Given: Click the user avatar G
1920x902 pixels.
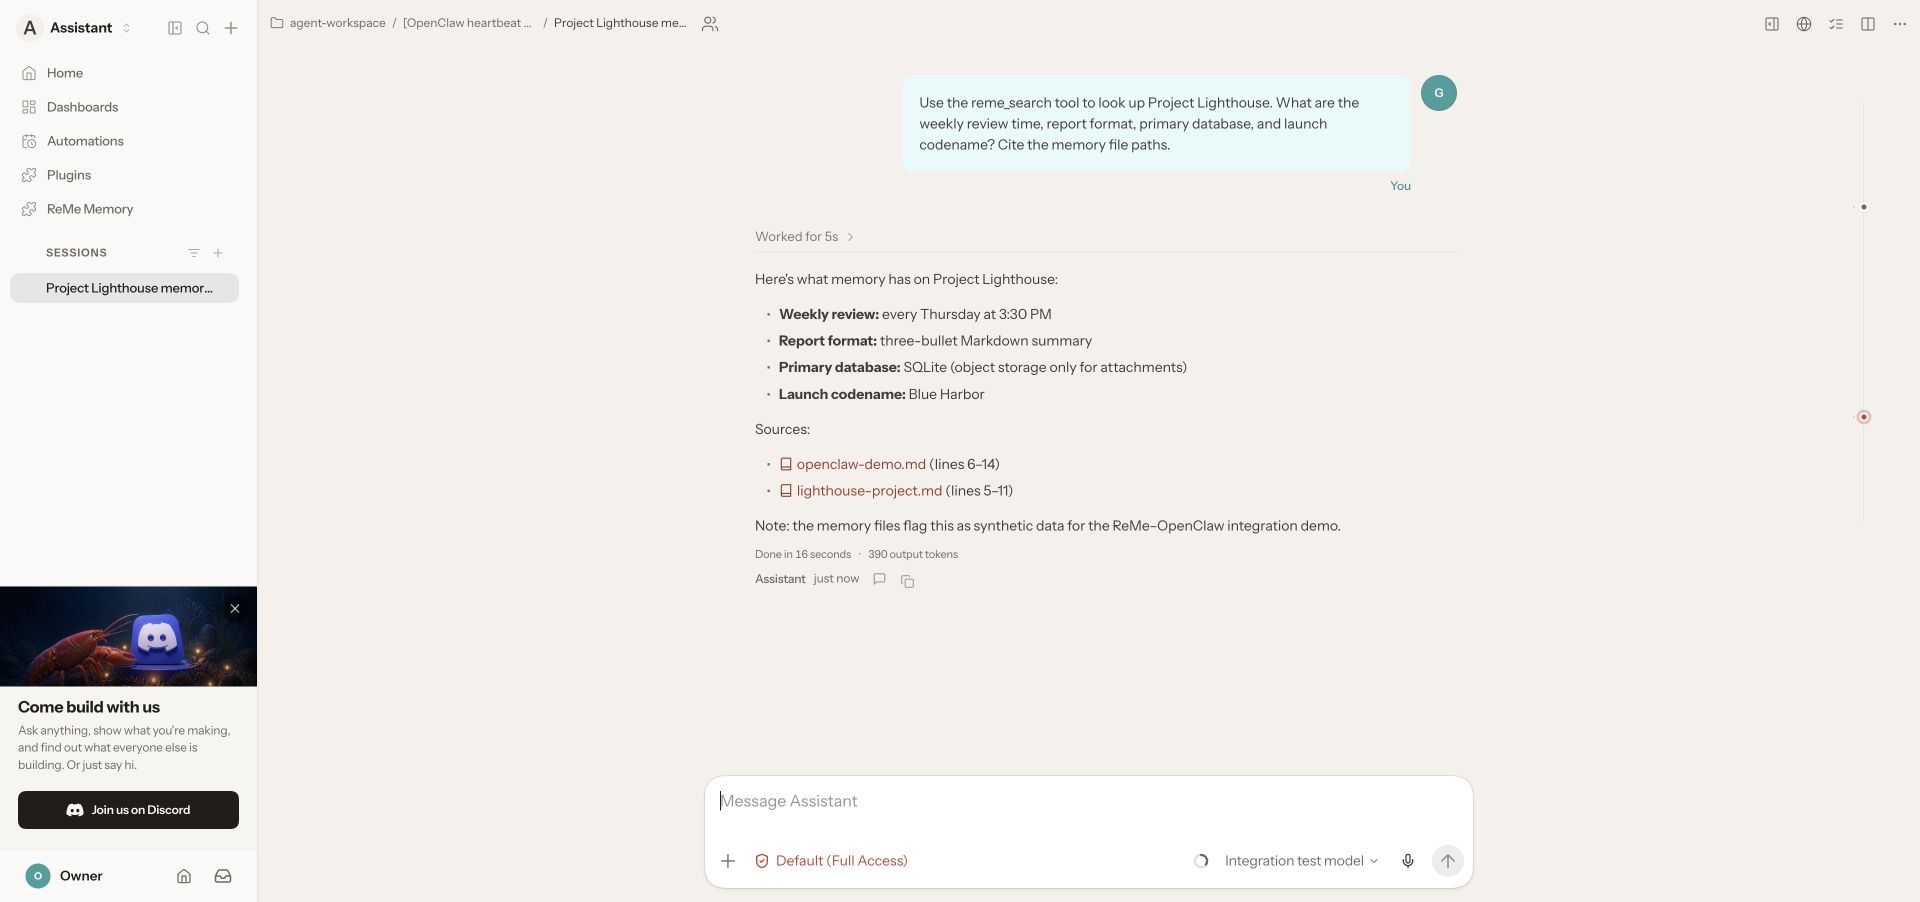Looking at the screenshot, I should click(x=1439, y=93).
